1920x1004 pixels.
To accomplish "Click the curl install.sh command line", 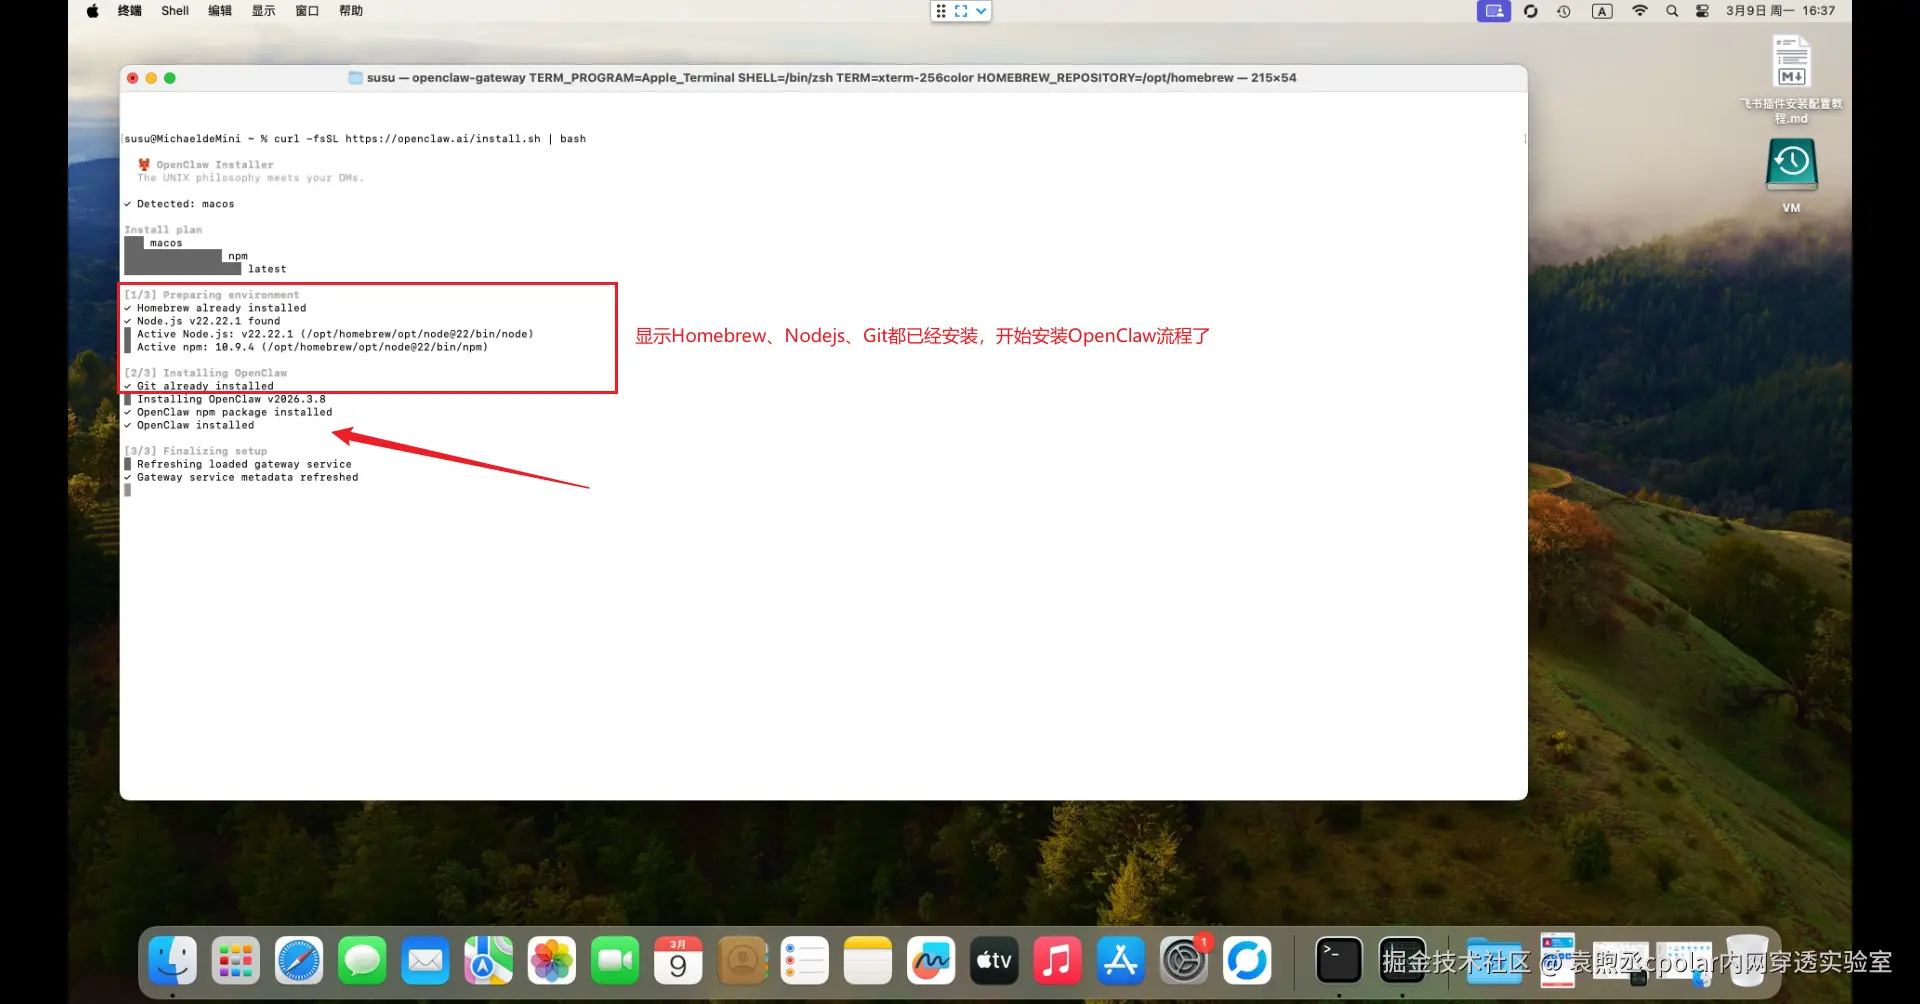I will (x=355, y=139).
